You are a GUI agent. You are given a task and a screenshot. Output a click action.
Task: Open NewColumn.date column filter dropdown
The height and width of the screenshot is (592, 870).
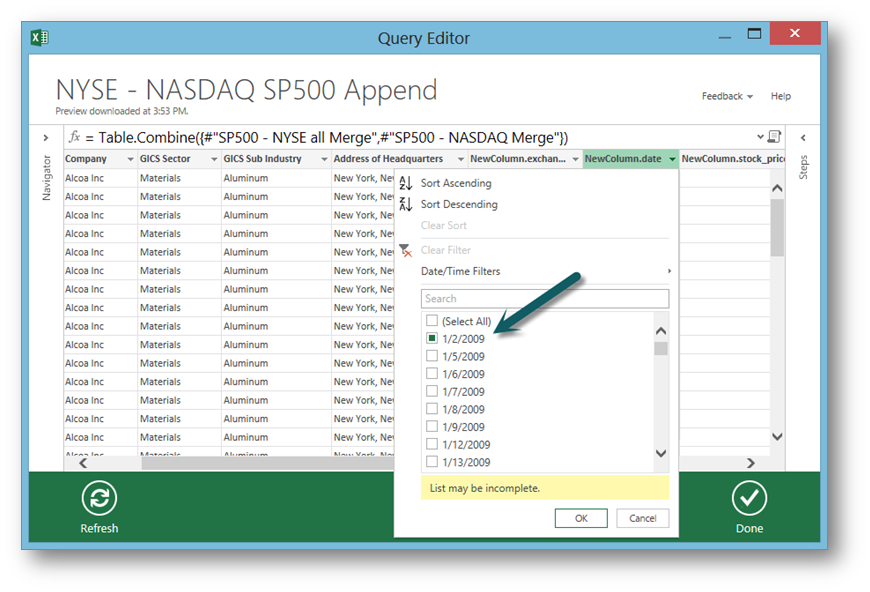pos(672,159)
